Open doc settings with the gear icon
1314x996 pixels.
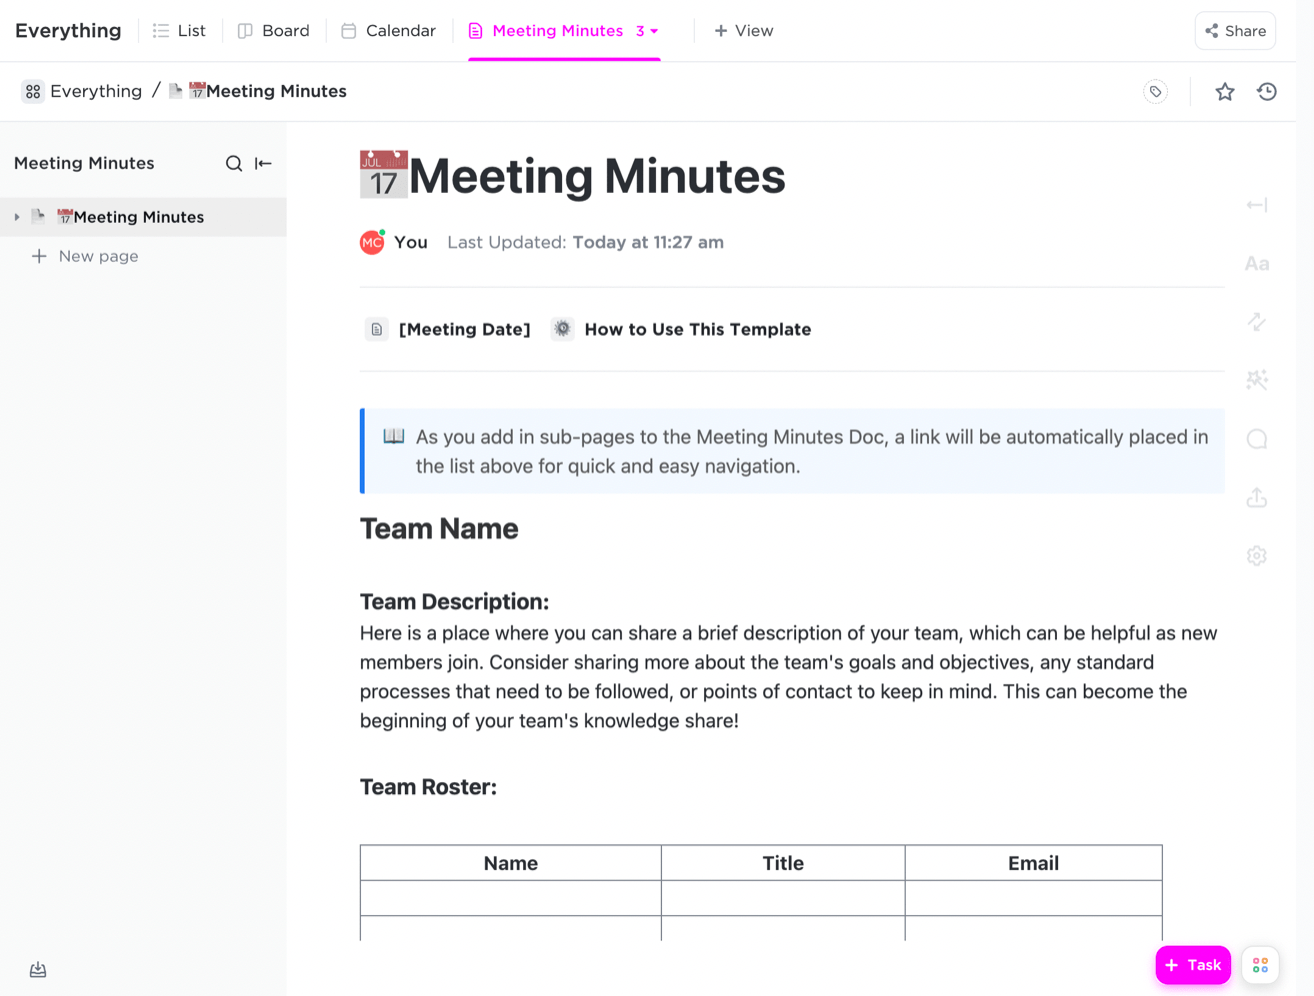[x=1256, y=555]
